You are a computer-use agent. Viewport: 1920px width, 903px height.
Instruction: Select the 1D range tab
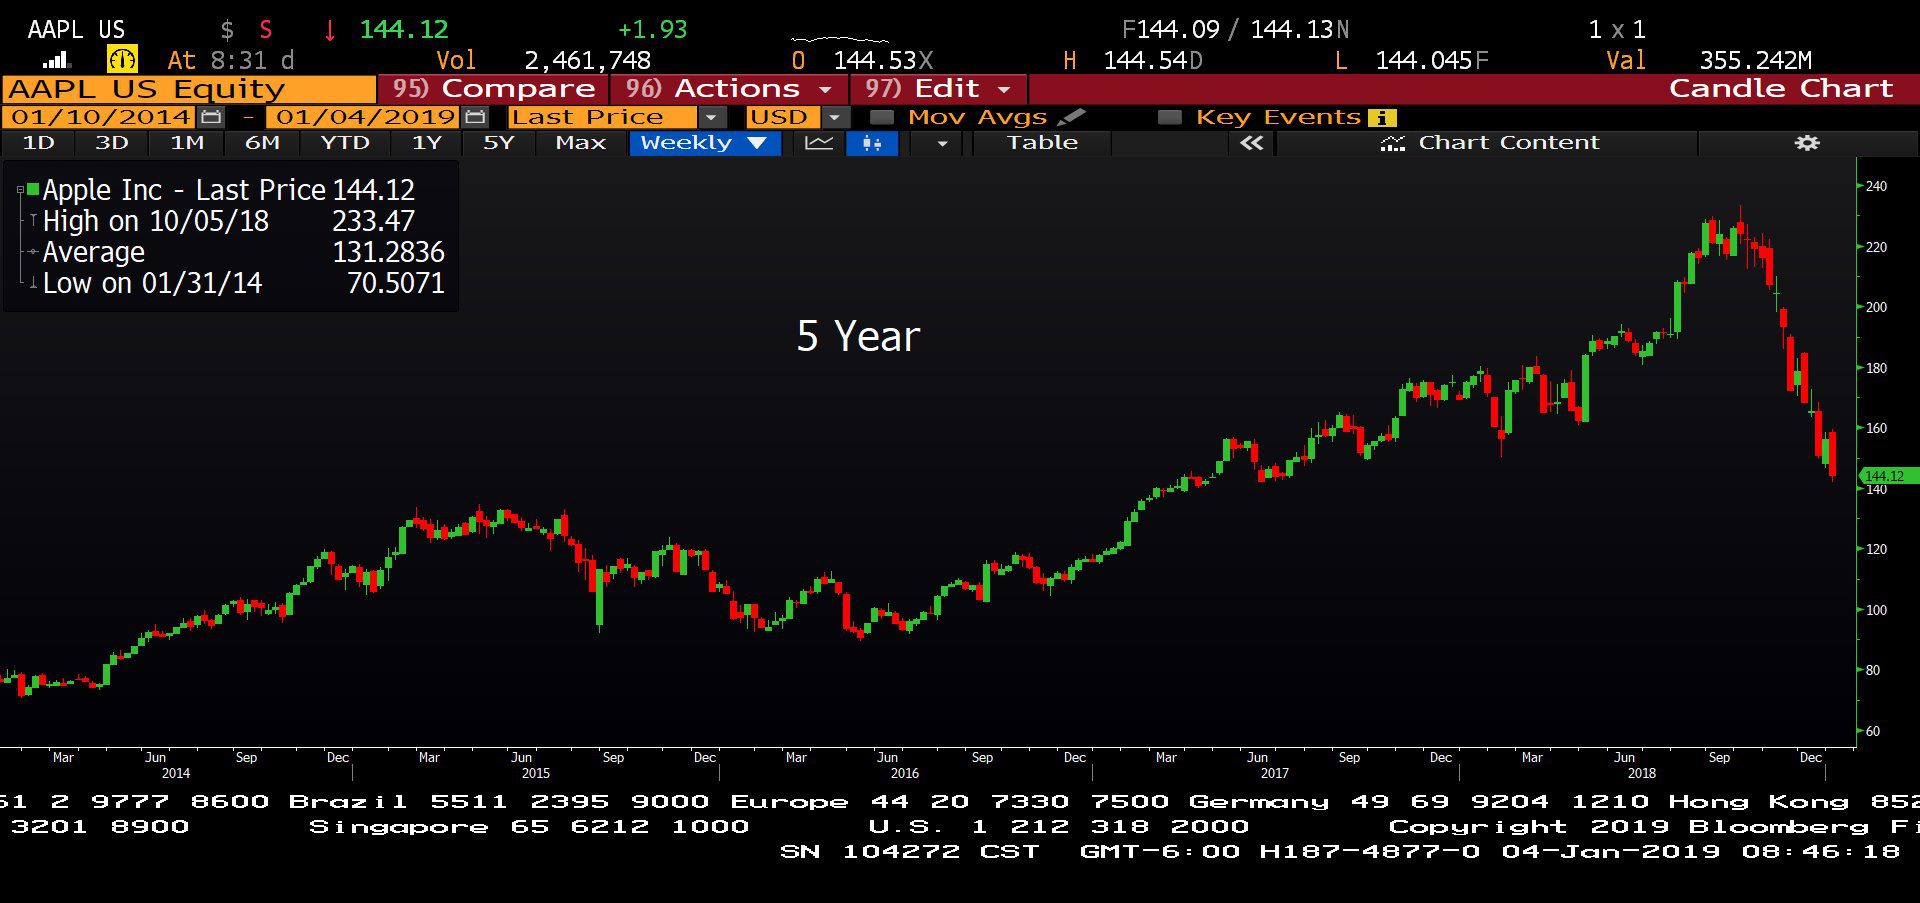[38, 143]
